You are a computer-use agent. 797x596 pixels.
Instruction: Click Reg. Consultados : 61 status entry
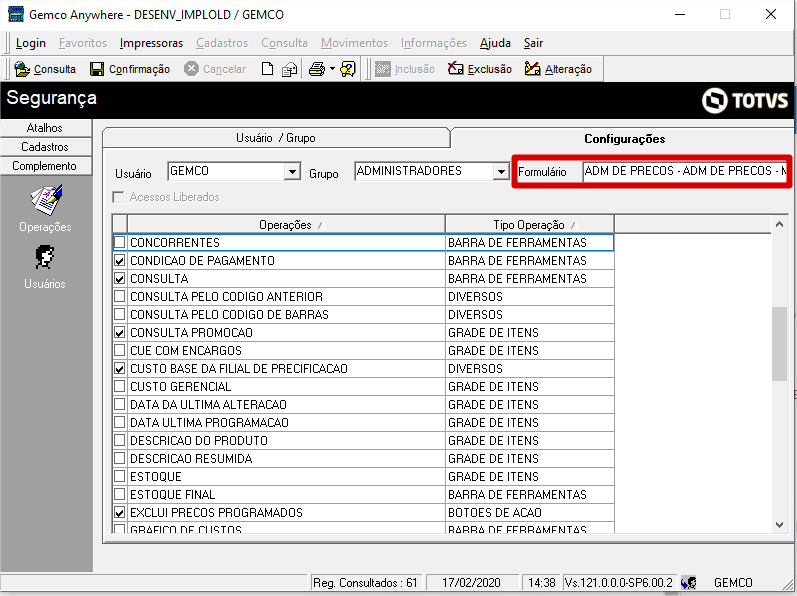coord(365,582)
